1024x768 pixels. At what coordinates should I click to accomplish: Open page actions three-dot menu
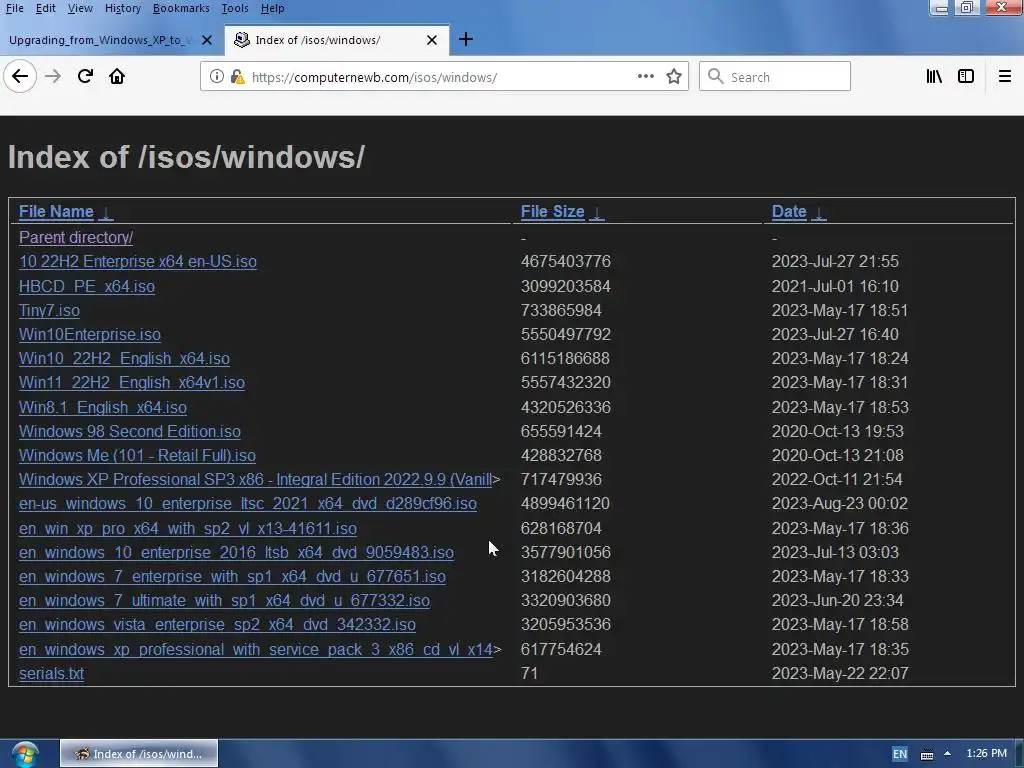pos(645,76)
